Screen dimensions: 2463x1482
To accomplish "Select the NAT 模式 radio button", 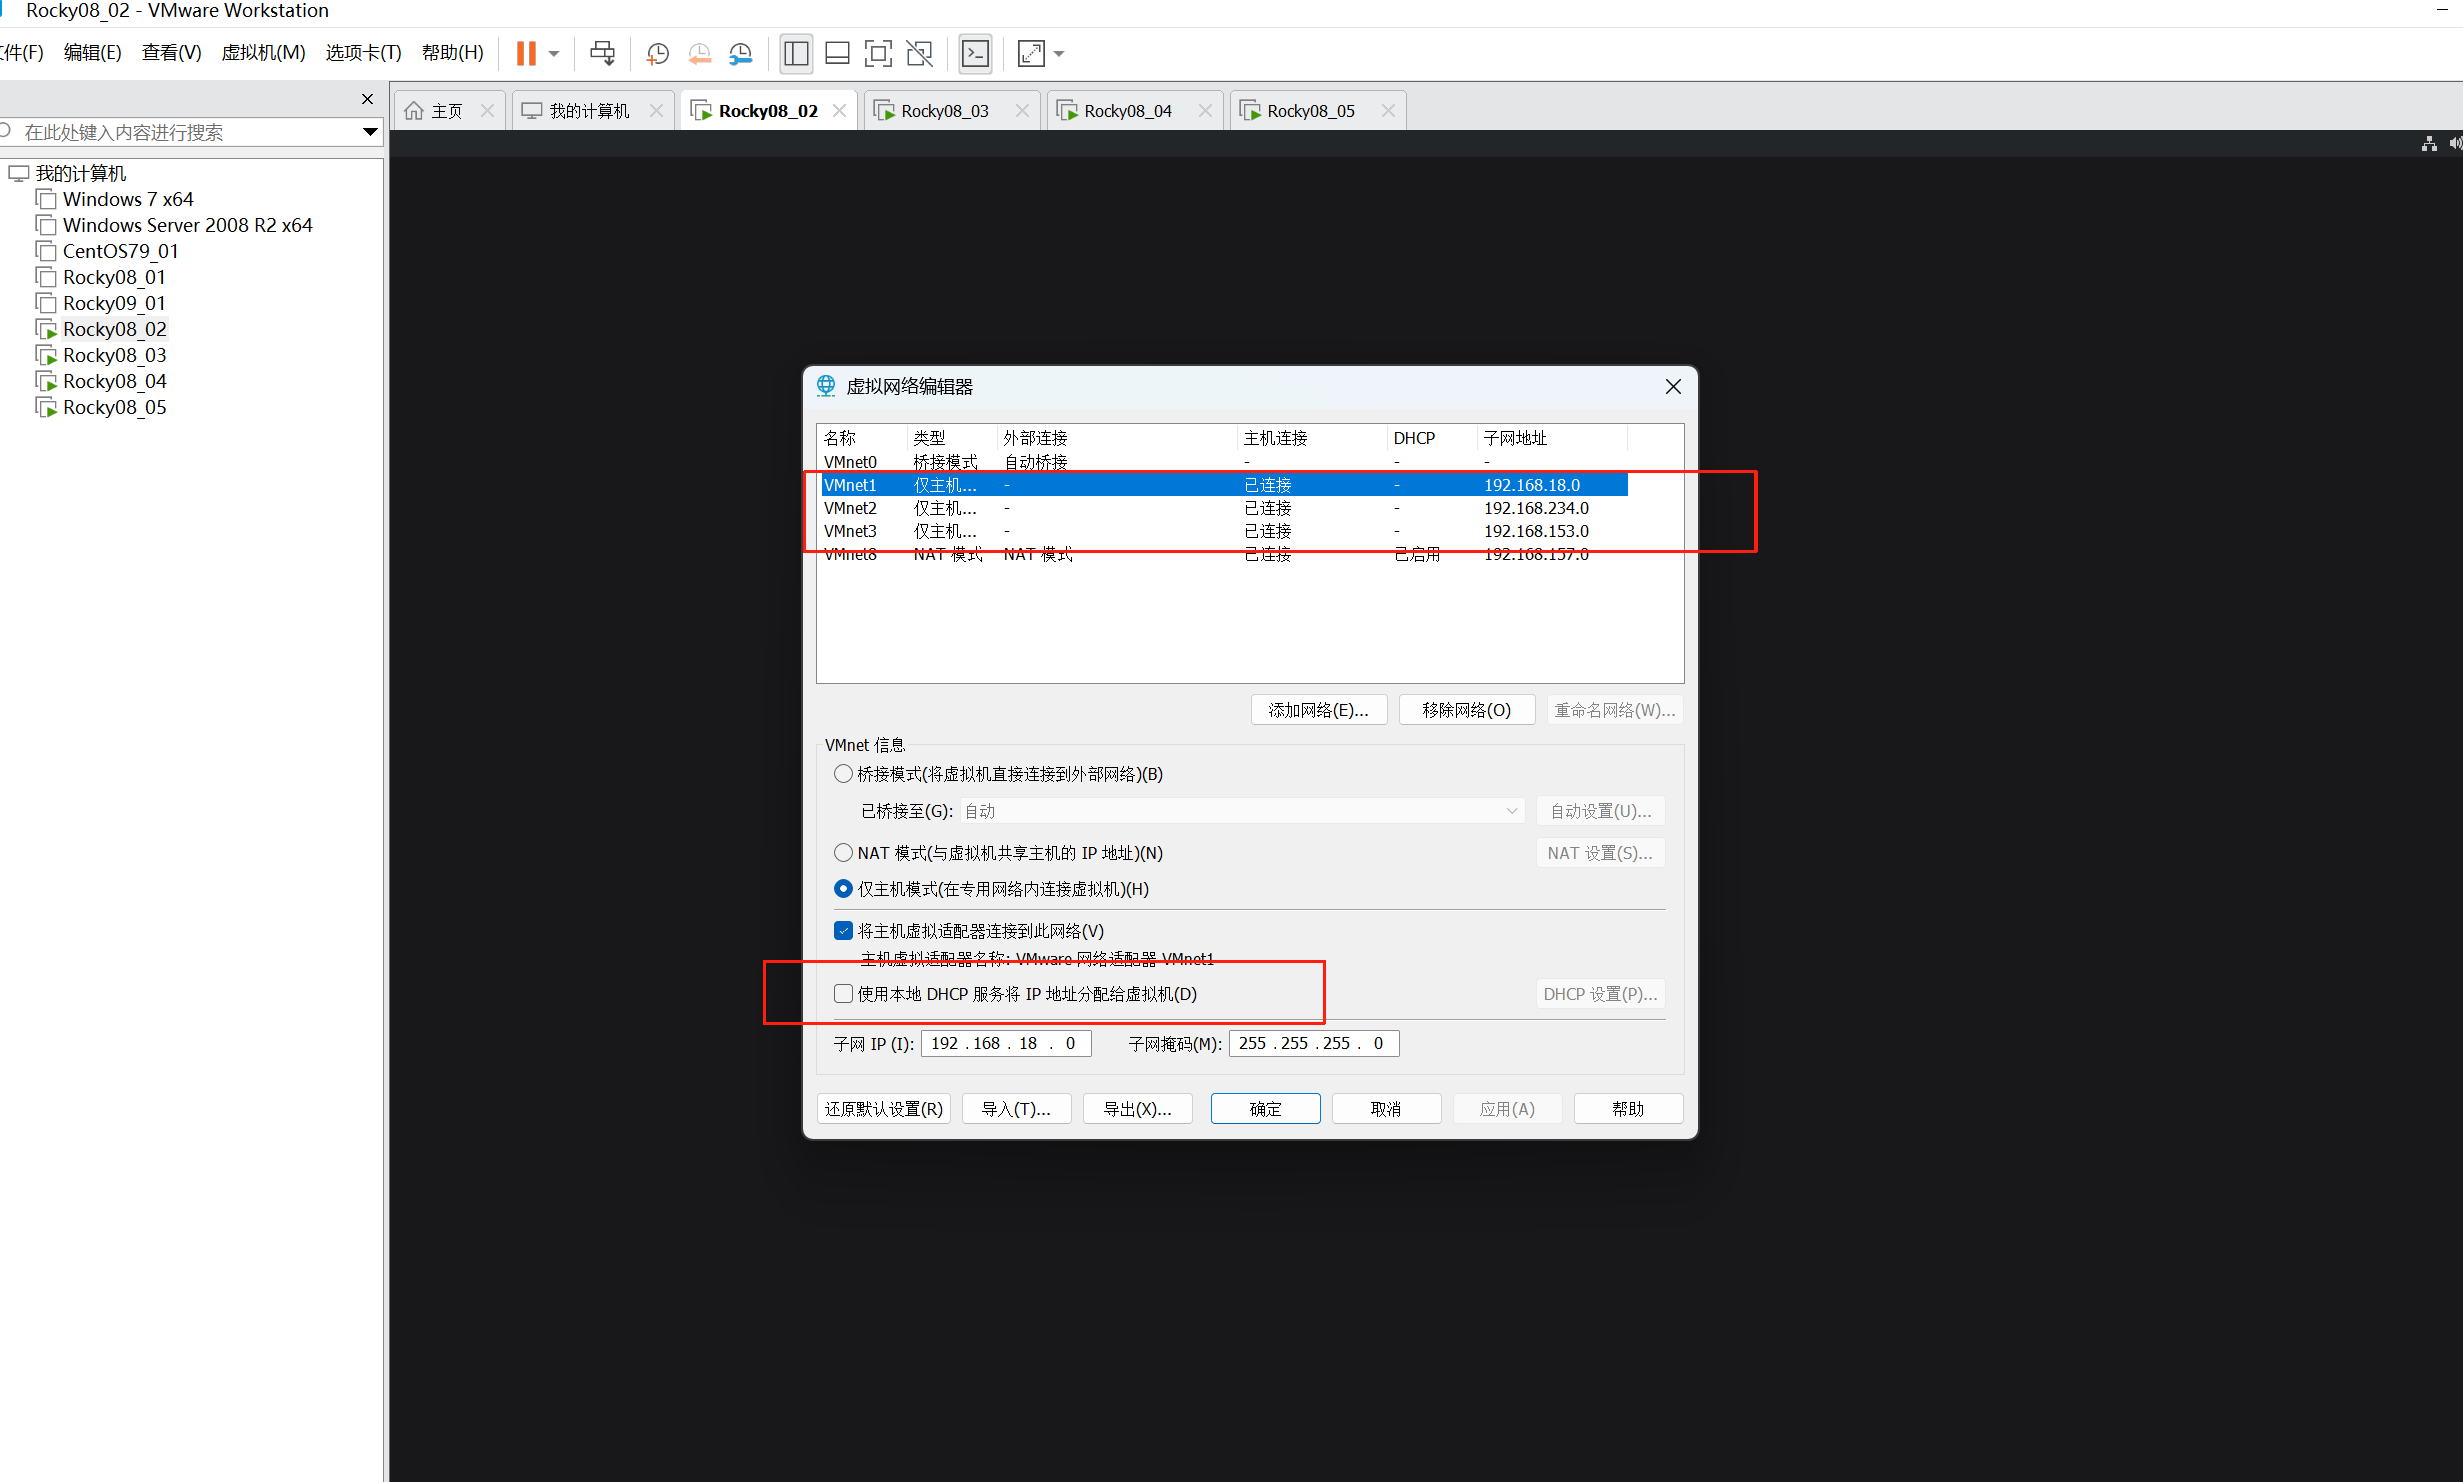I will click(x=843, y=853).
